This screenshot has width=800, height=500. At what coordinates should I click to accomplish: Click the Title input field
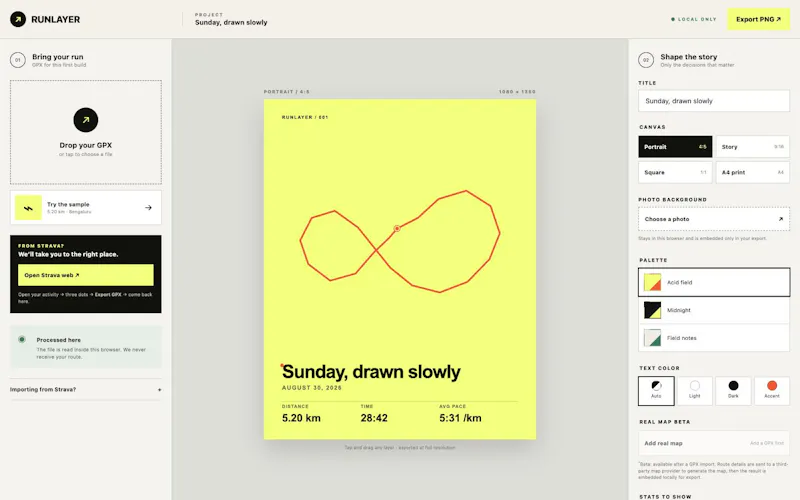(x=714, y=101)
